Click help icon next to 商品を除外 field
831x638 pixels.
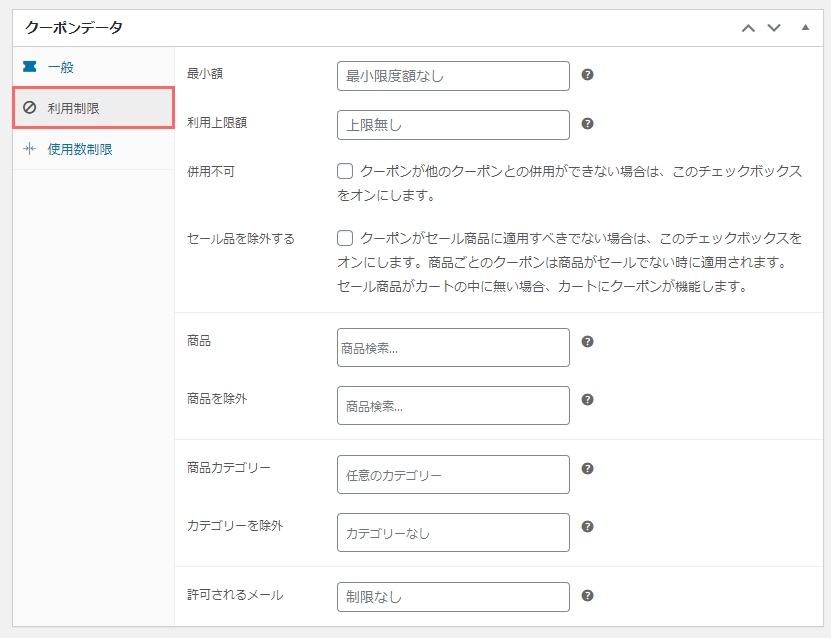coord(587,400)
